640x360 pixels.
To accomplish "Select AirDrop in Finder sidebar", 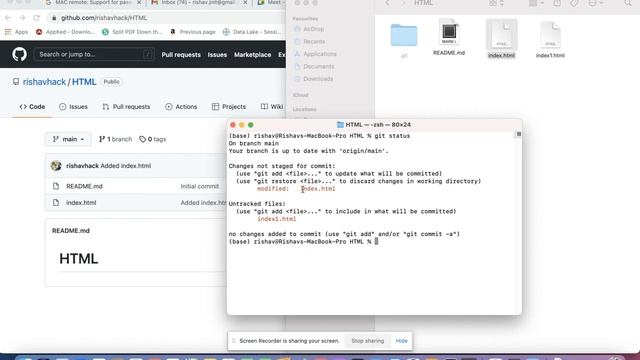I will [309, 29].
